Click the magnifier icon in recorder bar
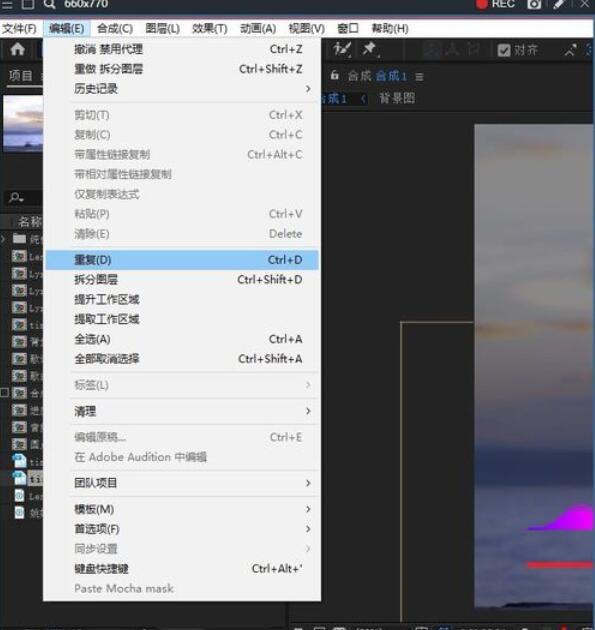 tap(49, 4)
